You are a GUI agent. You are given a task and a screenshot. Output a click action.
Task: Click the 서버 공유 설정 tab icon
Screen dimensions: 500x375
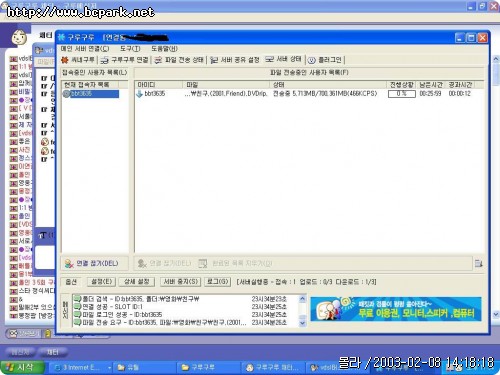point(214,60)
